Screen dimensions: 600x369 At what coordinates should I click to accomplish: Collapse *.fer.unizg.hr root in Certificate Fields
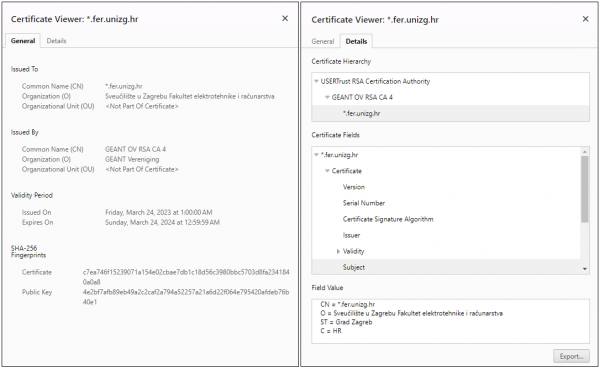click(316, 155)
